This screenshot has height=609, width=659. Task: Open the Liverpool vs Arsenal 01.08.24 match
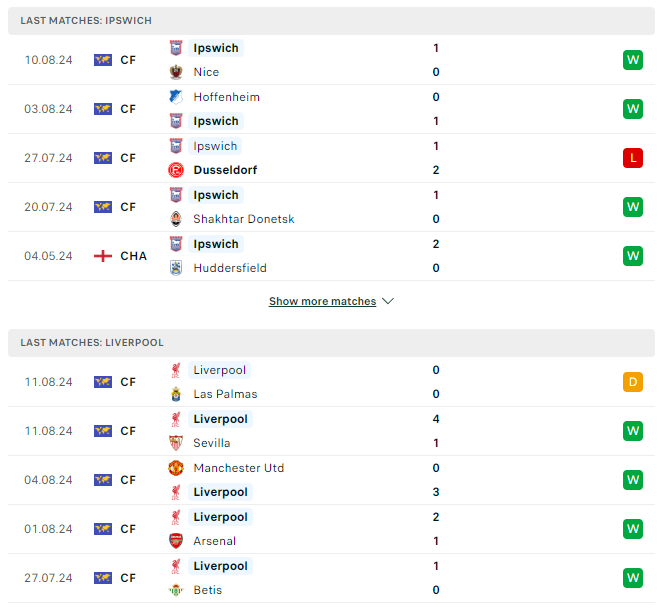point(330,529)
